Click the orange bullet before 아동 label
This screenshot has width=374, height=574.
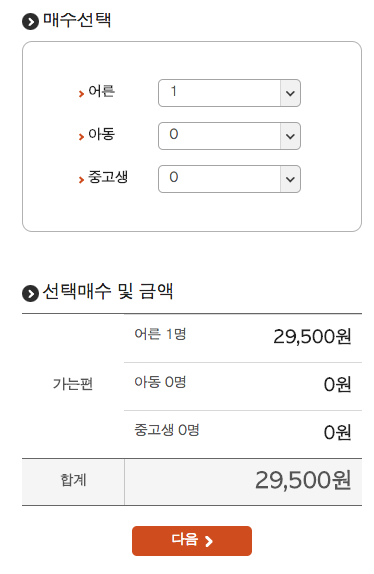click(81, 137)
